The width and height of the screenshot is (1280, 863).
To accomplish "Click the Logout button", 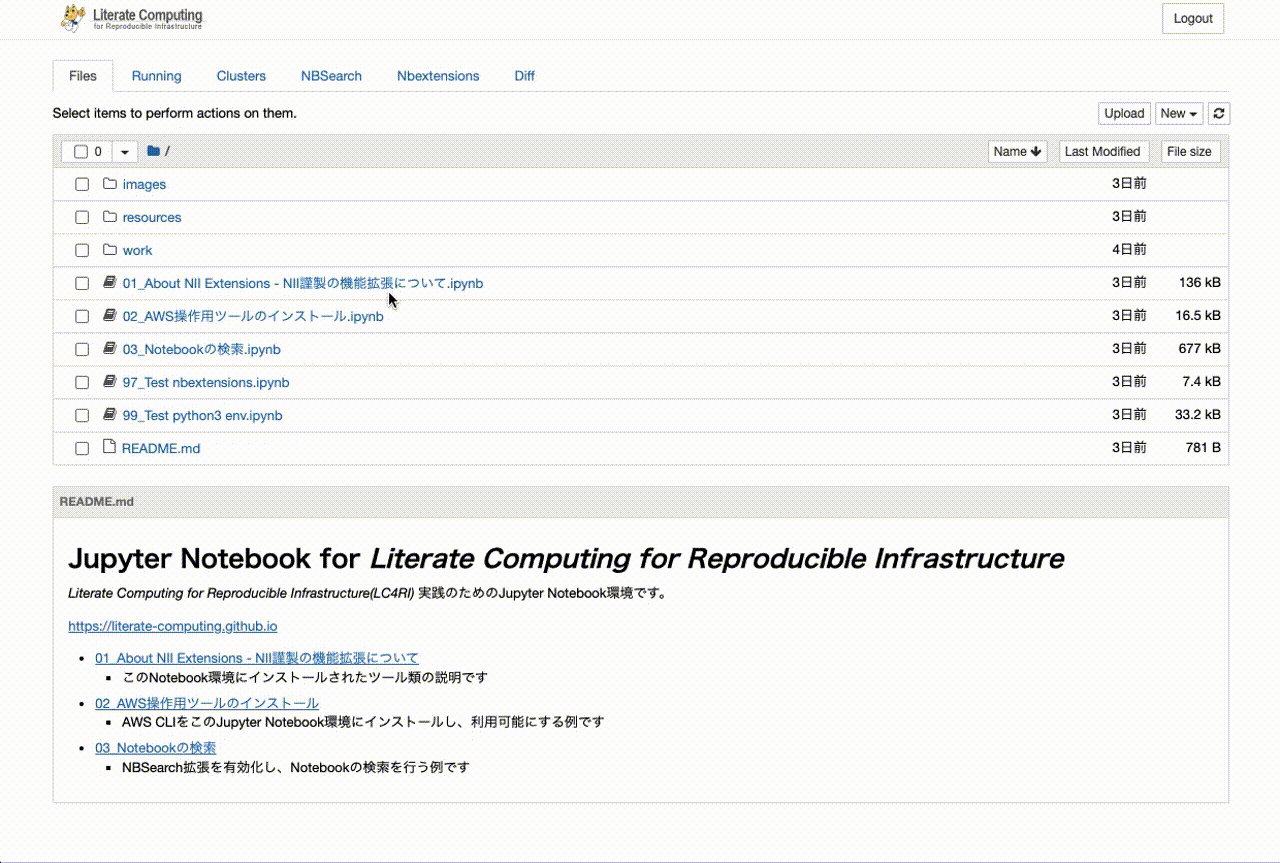I will [x=1193, y=18].
